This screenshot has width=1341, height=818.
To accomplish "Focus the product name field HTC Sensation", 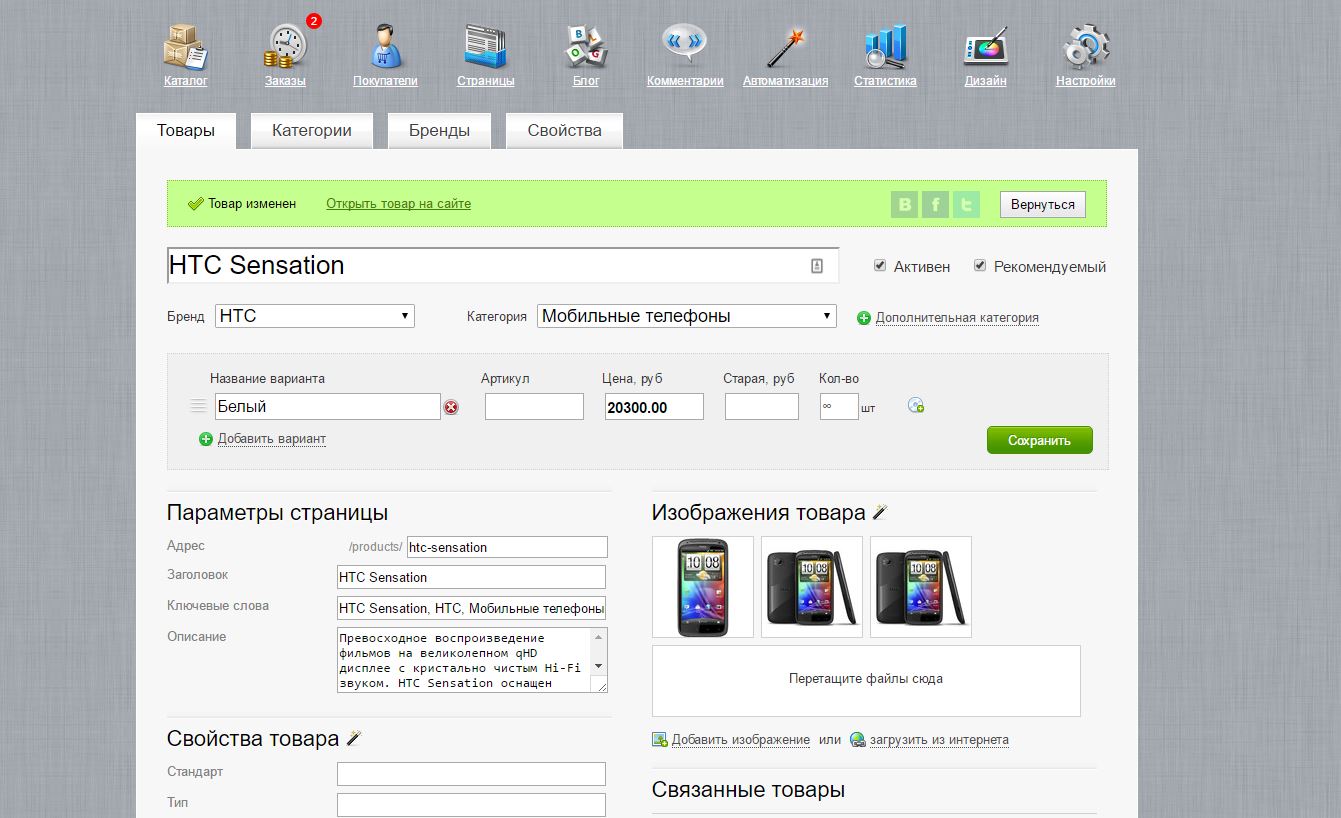I will (x=503, y=265).
